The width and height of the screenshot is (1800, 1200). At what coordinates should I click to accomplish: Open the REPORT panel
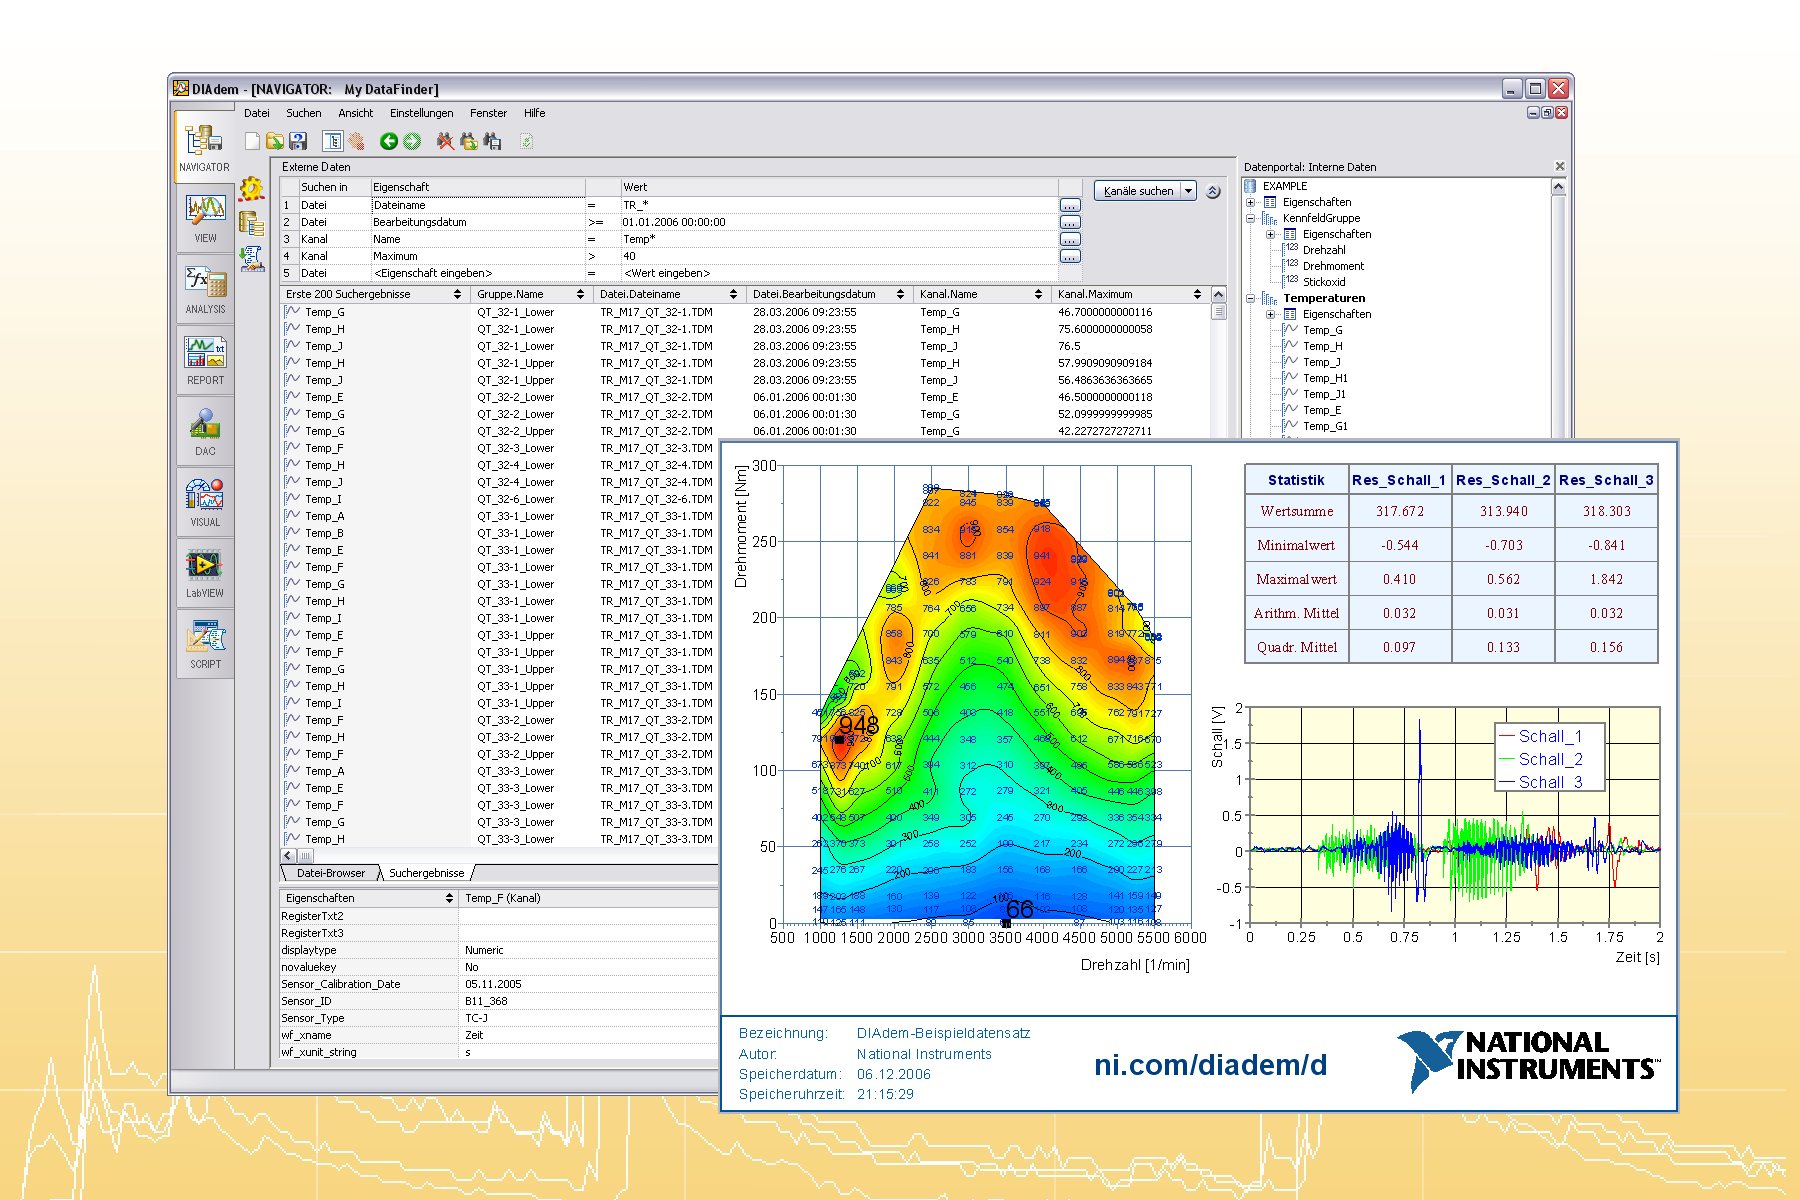click(x=205, y=359)
